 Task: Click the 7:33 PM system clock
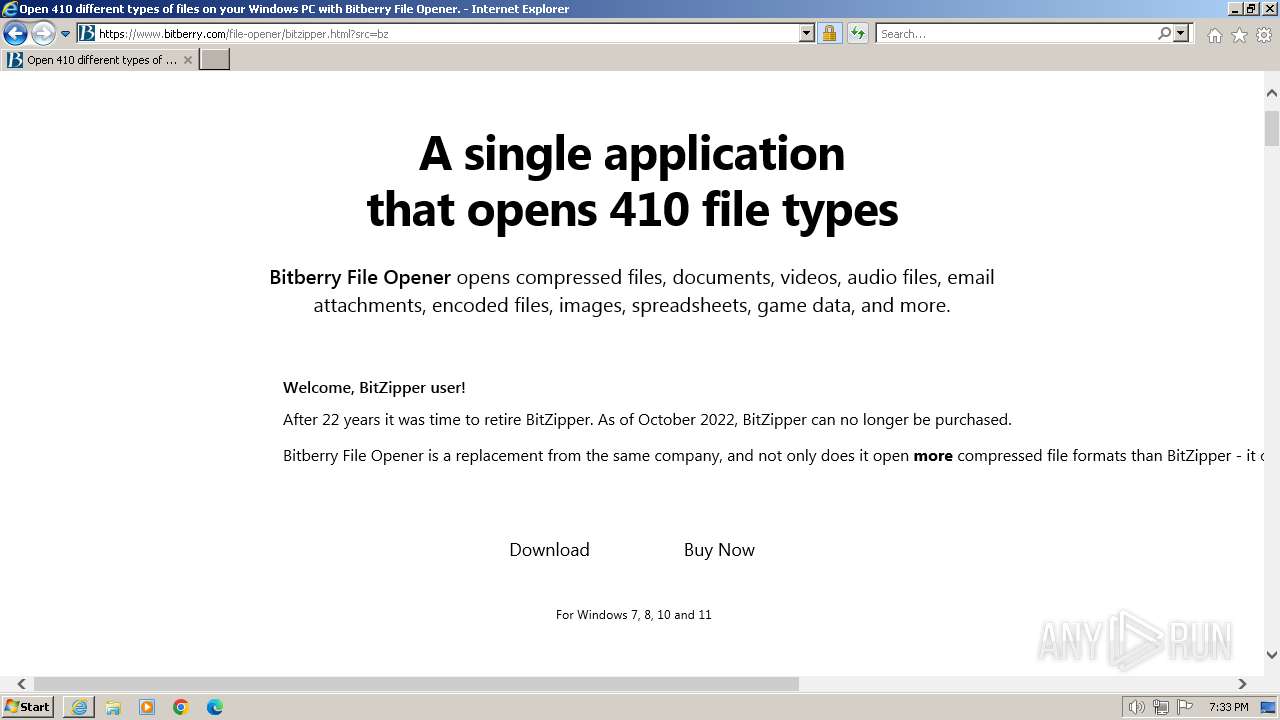coord(1228,707)
